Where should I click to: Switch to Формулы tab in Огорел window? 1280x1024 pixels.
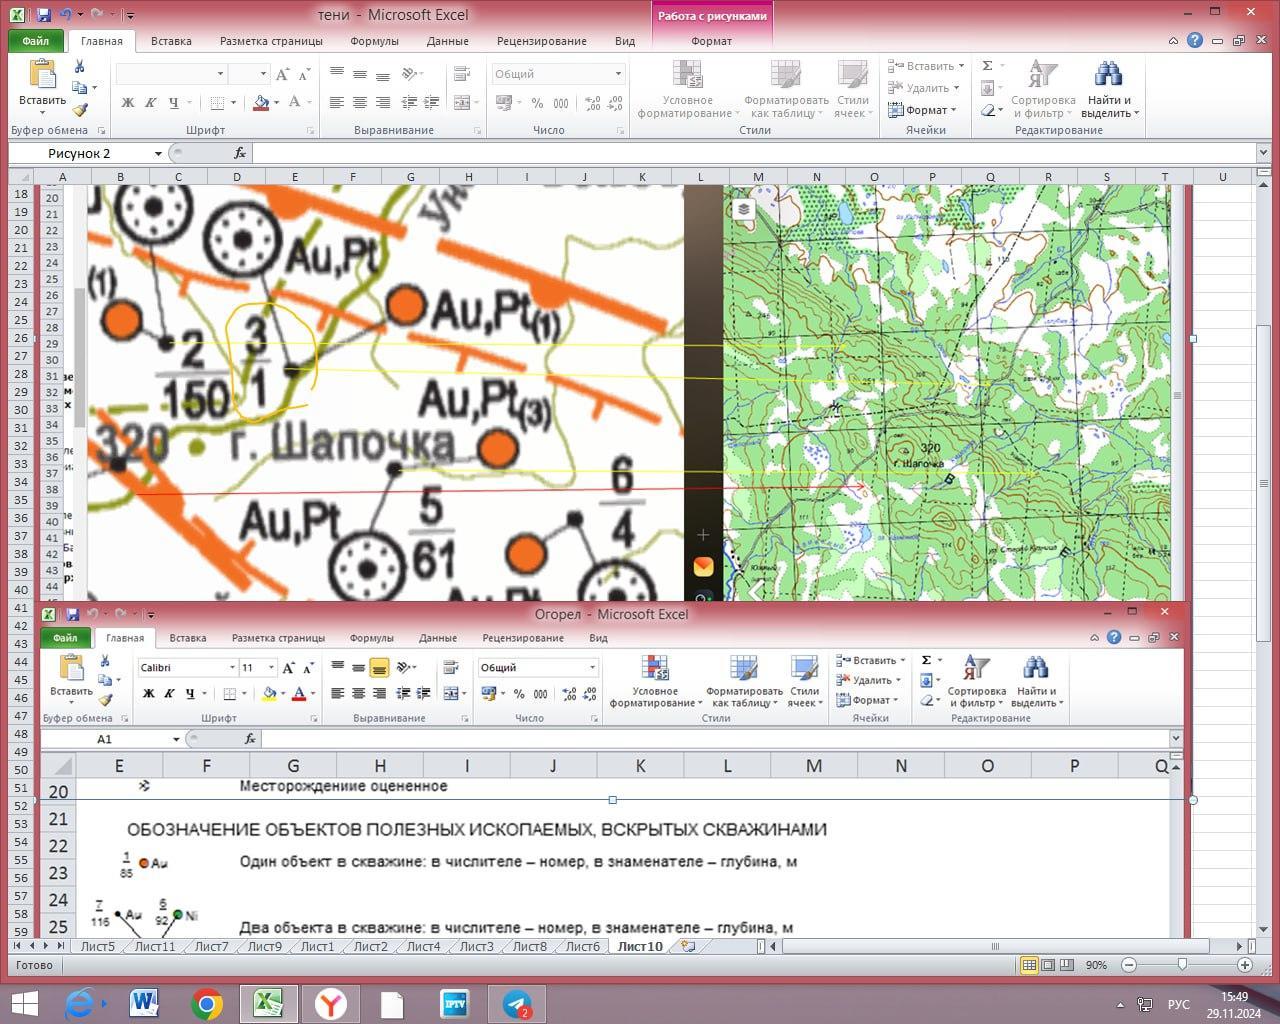(371, 638)
